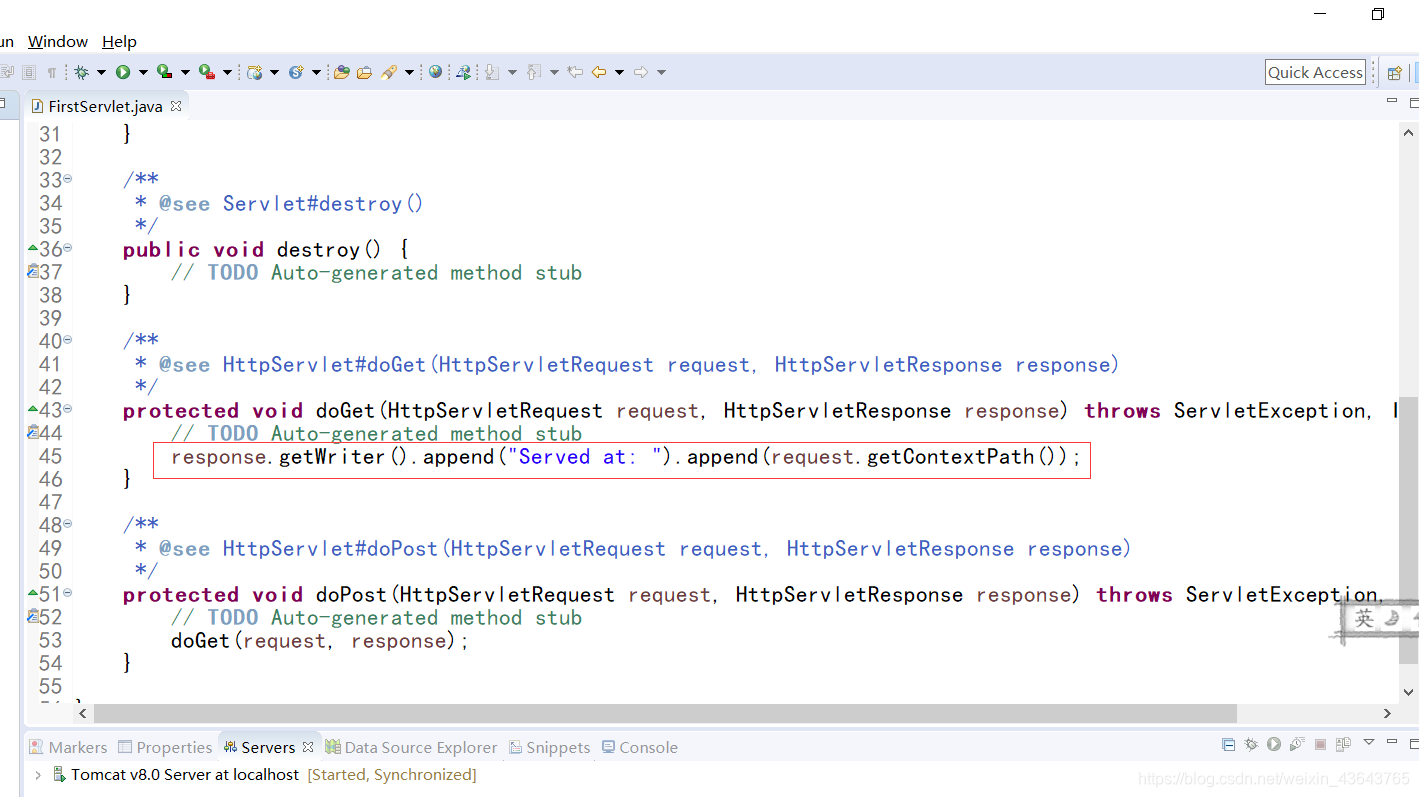Stop the server with the red square icon

coord(1320,744)
